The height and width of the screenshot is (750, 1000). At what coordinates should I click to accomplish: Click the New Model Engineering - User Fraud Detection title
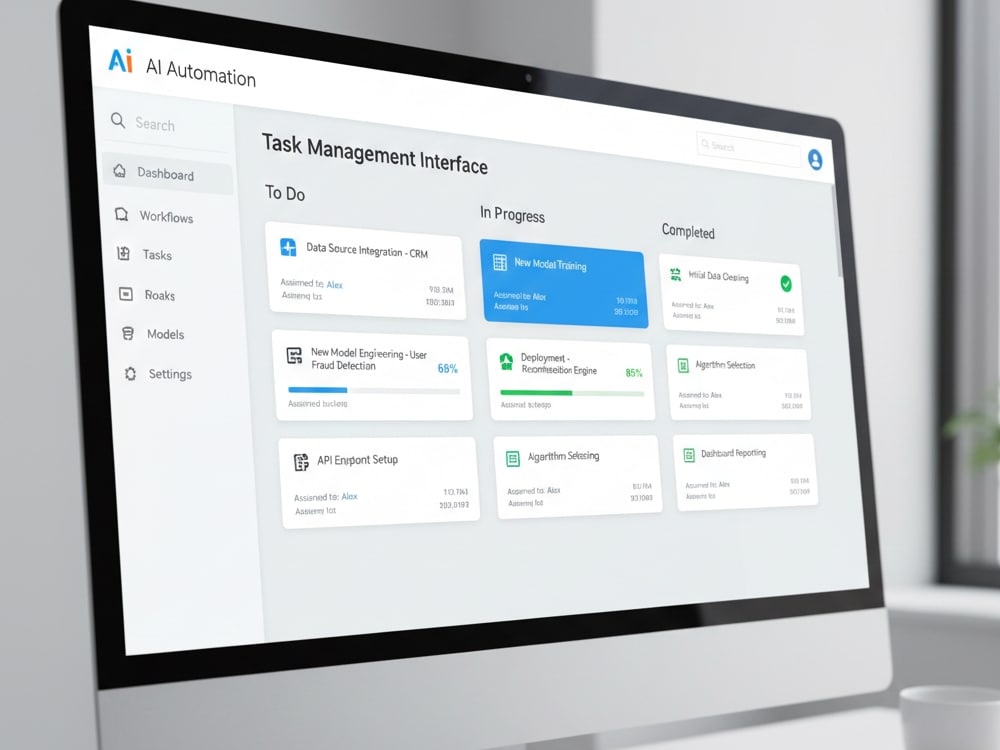point(369,359)
